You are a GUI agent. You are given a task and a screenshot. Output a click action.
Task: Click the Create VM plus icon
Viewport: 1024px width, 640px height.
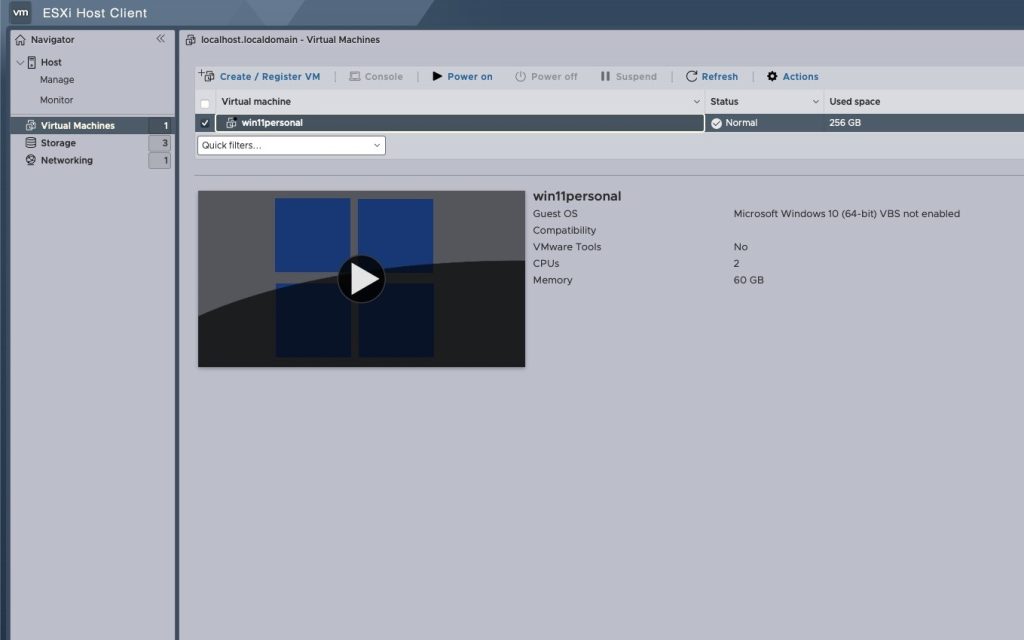point(206,76)
